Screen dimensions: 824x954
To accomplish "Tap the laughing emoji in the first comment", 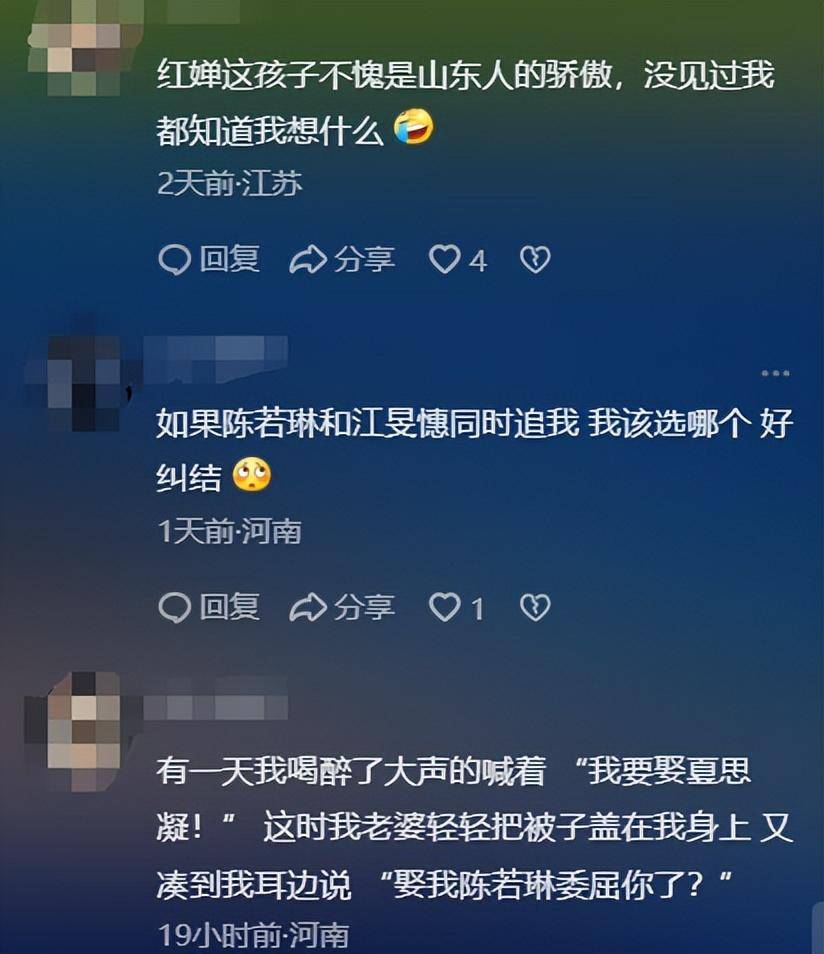I will click(x=414, y=127).
